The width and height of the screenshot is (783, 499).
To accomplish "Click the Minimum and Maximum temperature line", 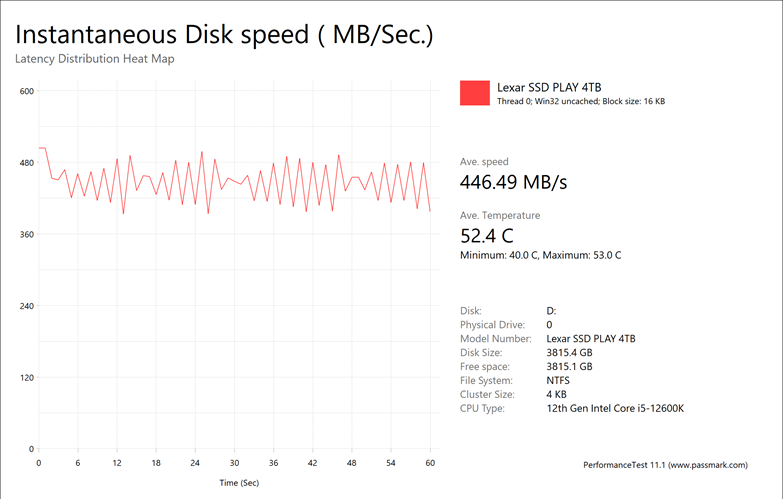I will pos(540,255).
